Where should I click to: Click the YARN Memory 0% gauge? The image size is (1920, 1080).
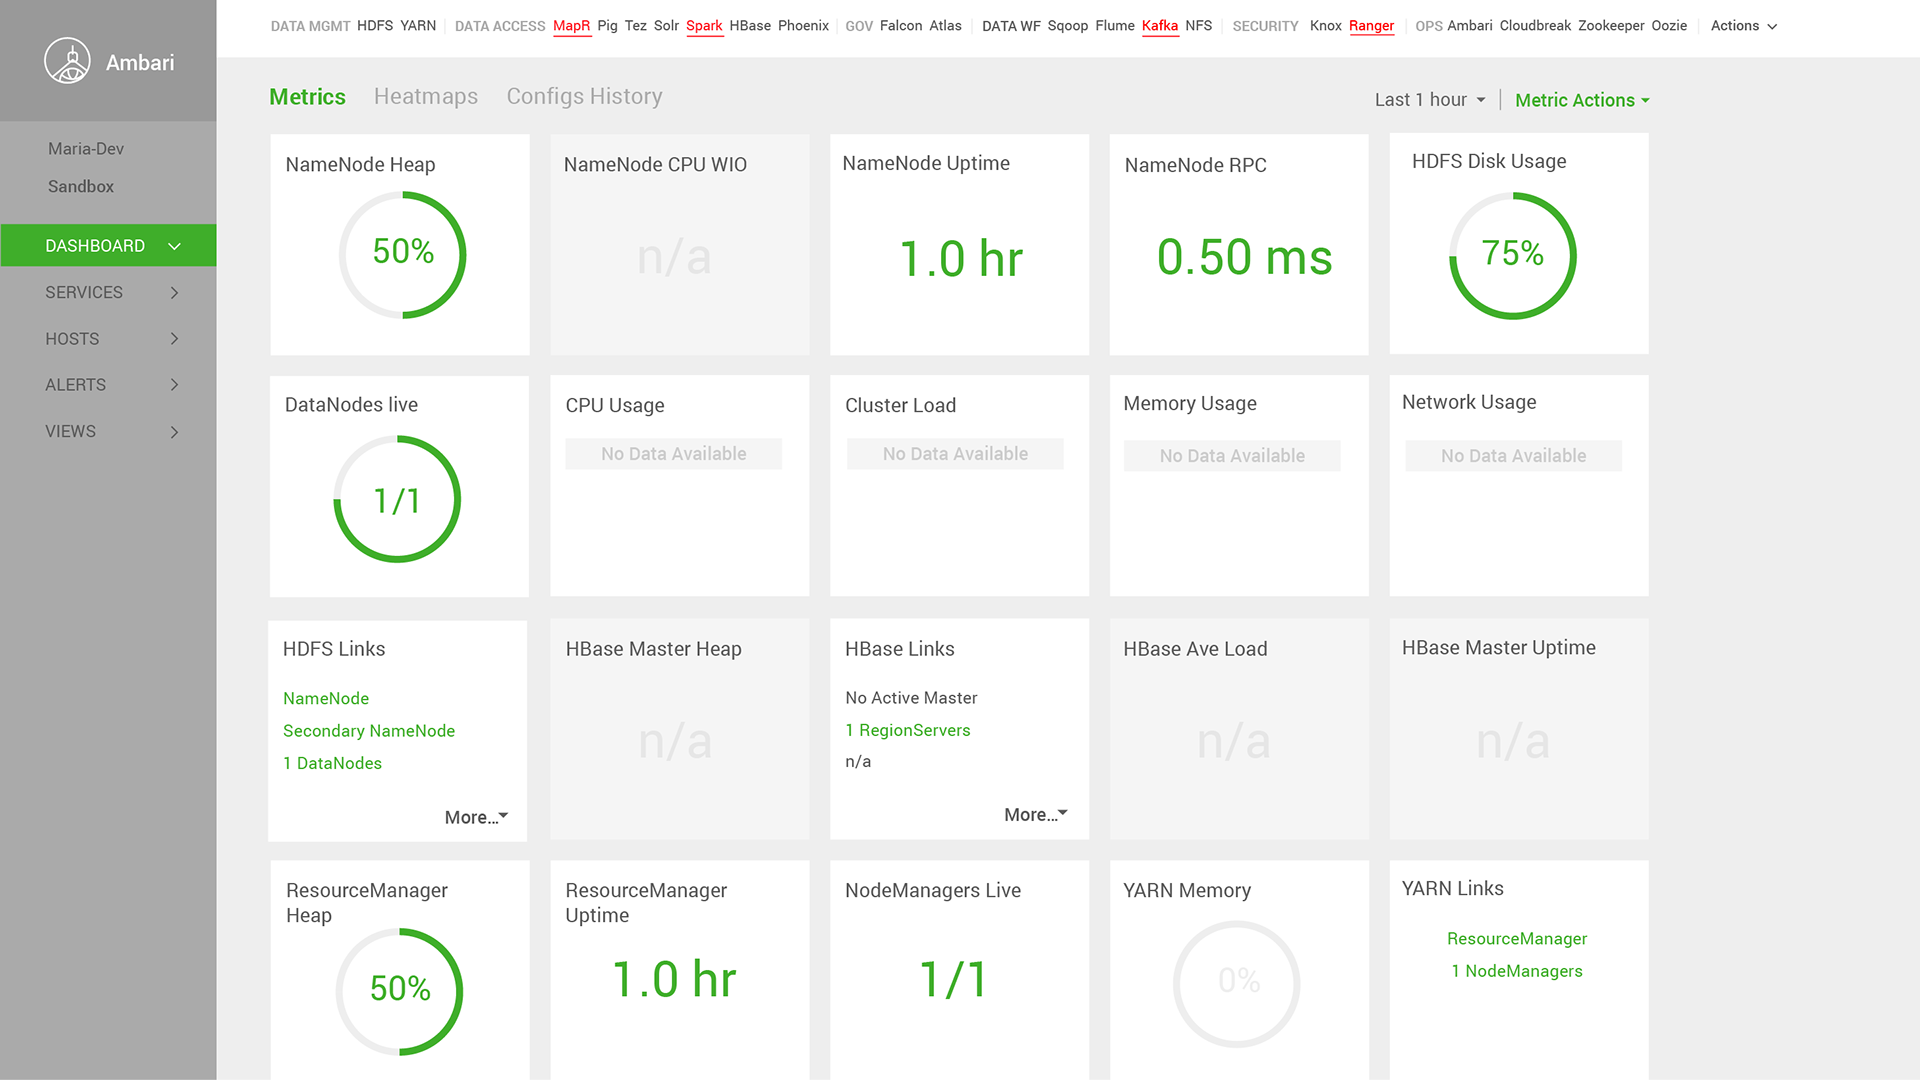pyautogui.click(x=1237, y=984)
